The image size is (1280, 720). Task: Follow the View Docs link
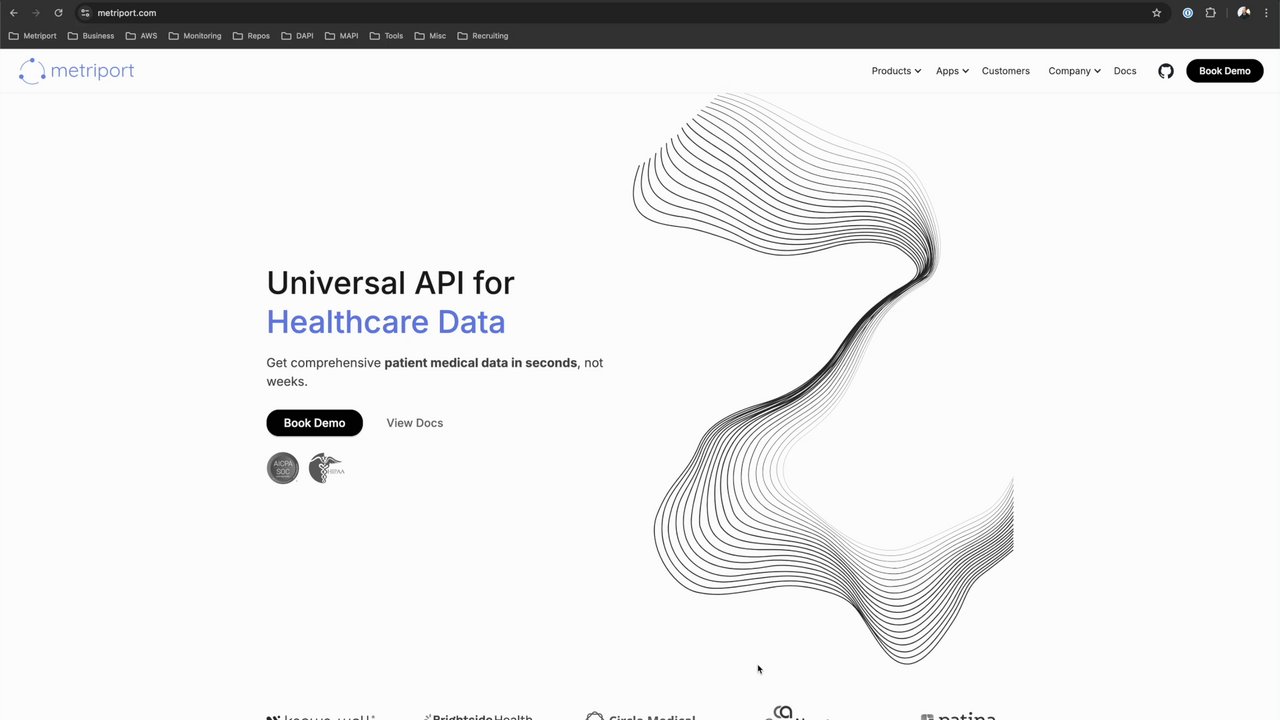pos(415,423)
